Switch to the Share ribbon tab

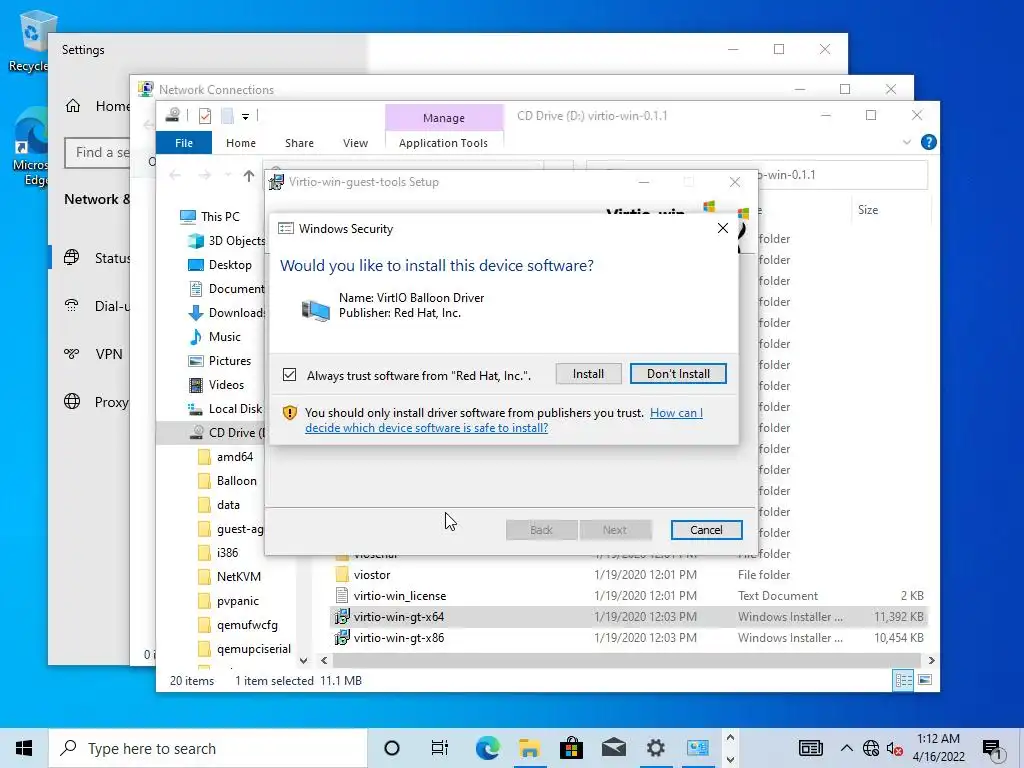(x=299, y=143)
